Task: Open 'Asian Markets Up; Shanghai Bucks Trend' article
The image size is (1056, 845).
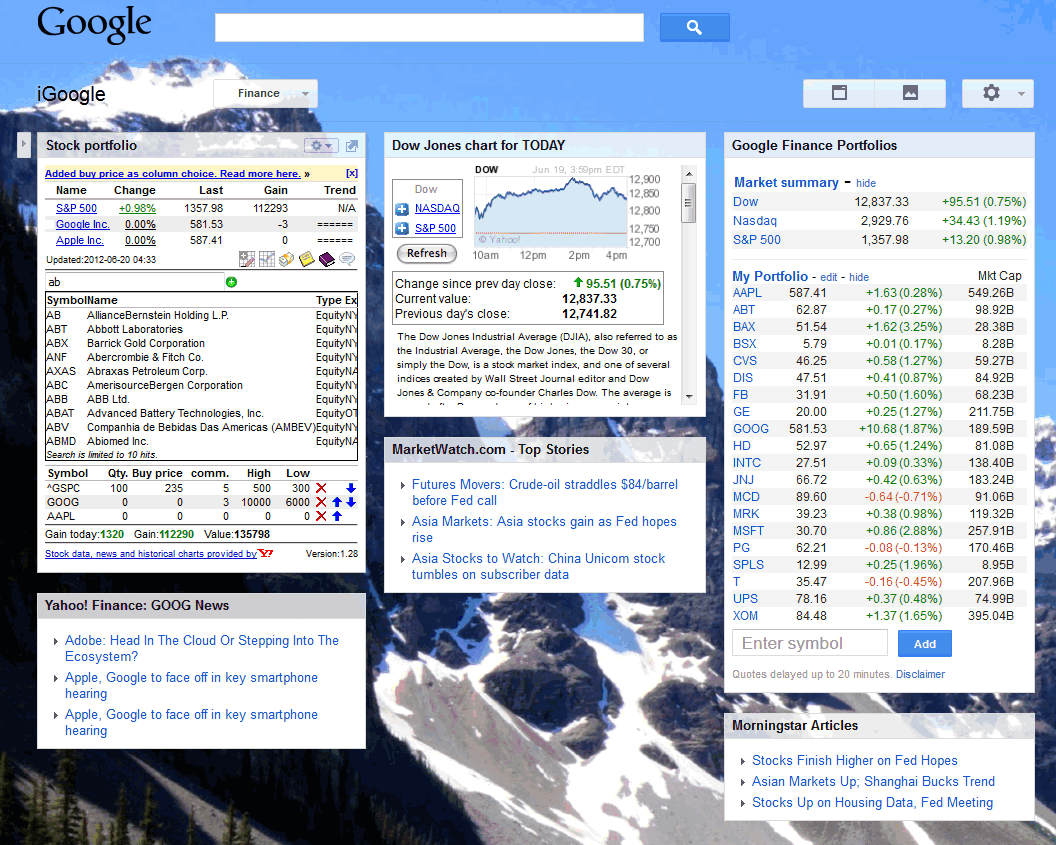Action: pos(873,782)
